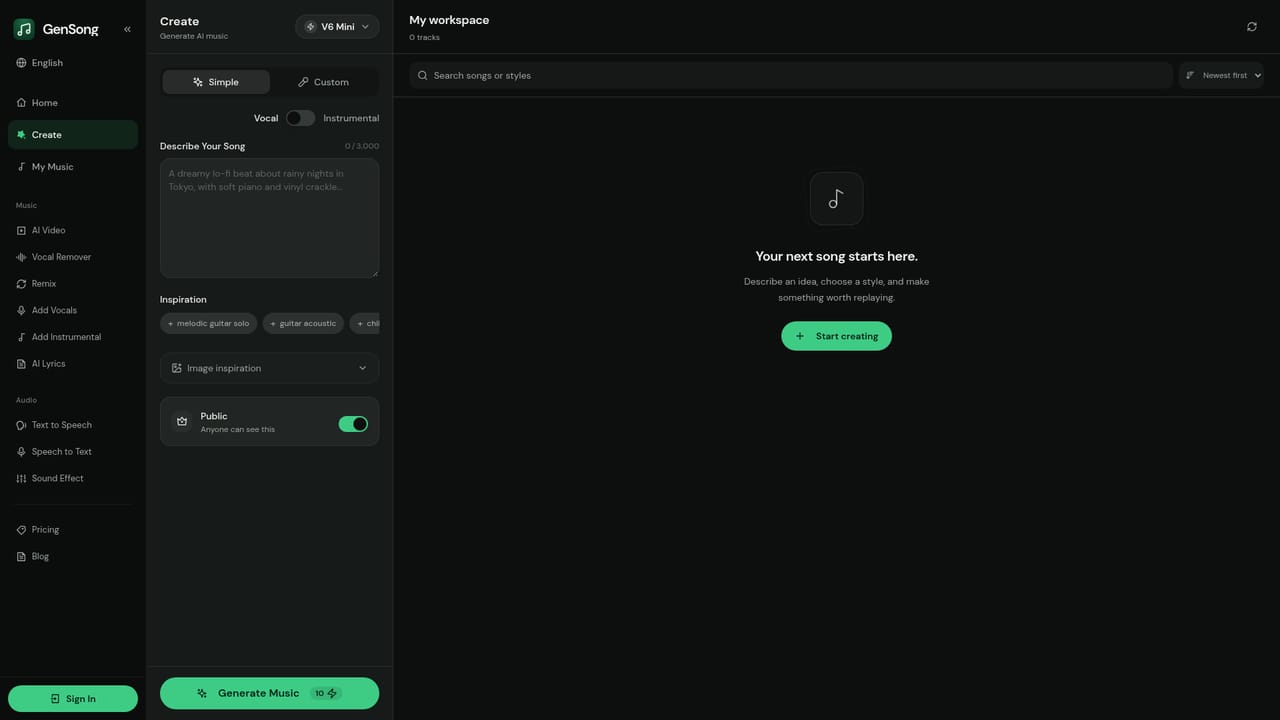This screenshot has width=1280, height=720.
Task: Click the Start creating button
Action: 836,336
